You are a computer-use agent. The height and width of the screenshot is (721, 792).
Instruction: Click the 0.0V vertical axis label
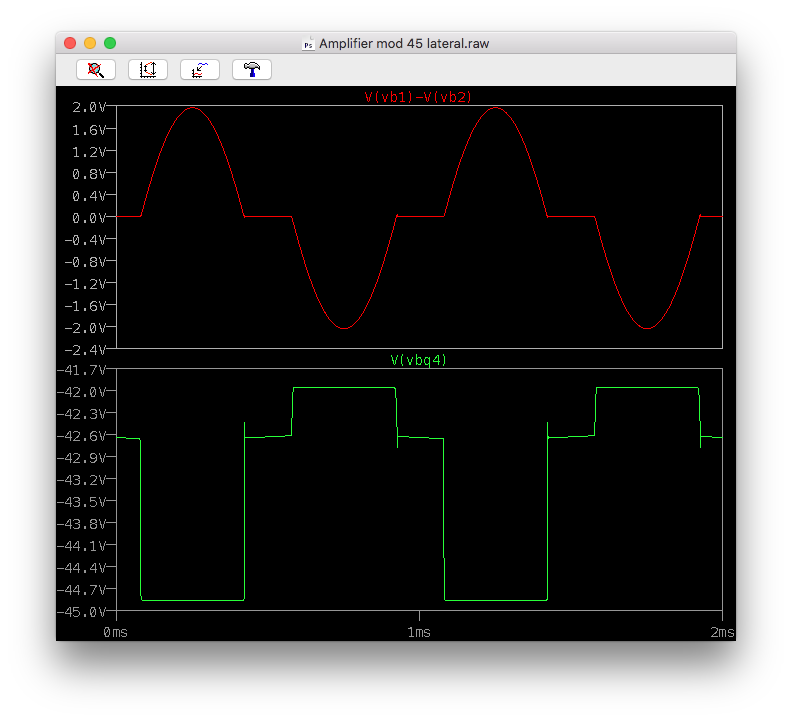tap(89, 218)
